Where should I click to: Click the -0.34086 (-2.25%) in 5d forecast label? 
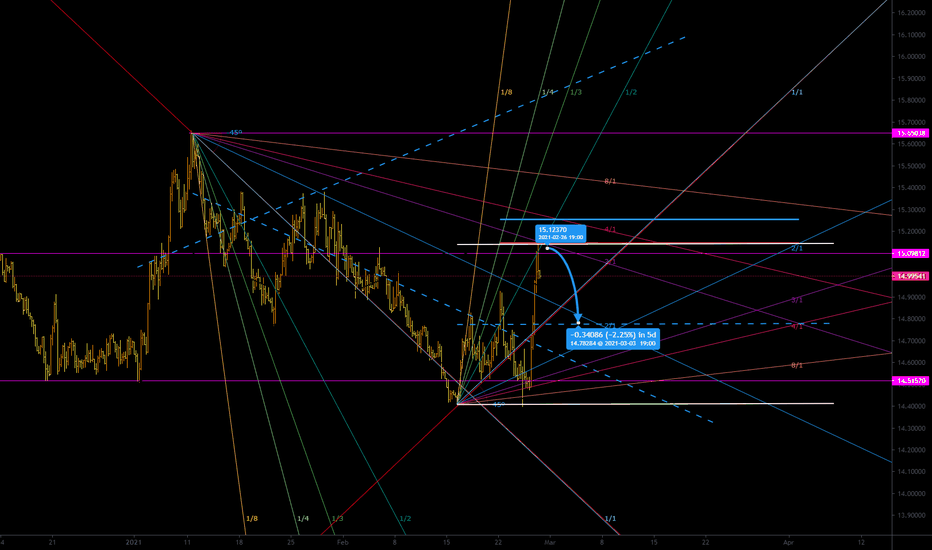(613, 339)
